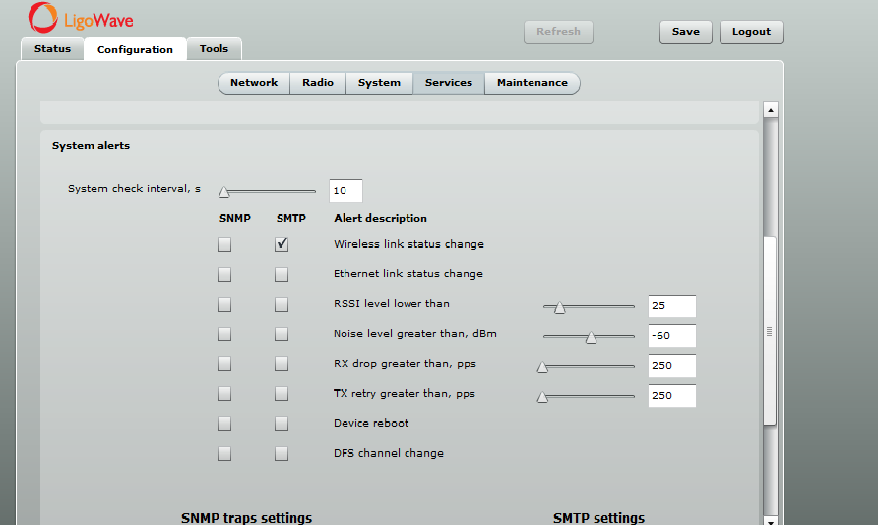The height and width of the screenshot is (525, 878).
Task: Click the System check interval value field
Action: click(345, 191)
